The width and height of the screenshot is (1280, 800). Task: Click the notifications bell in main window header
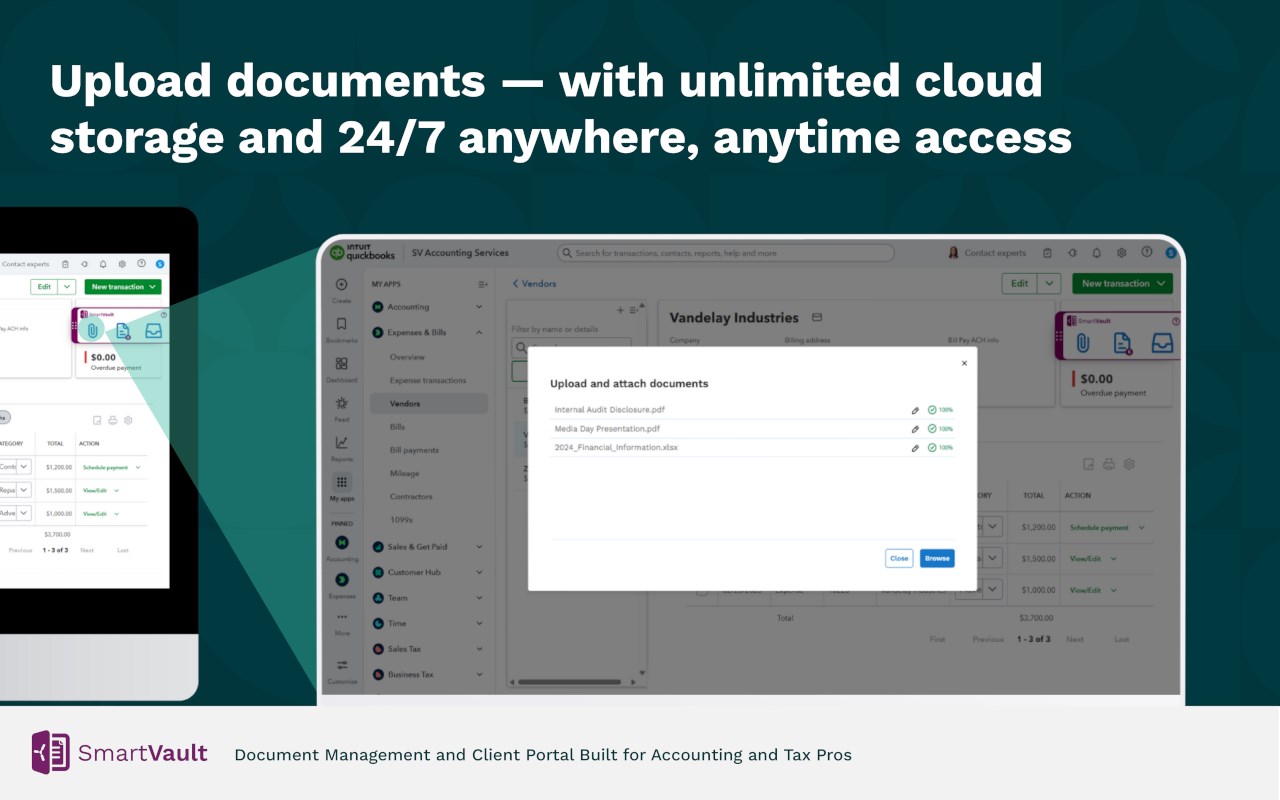(x=1097, y=253)
